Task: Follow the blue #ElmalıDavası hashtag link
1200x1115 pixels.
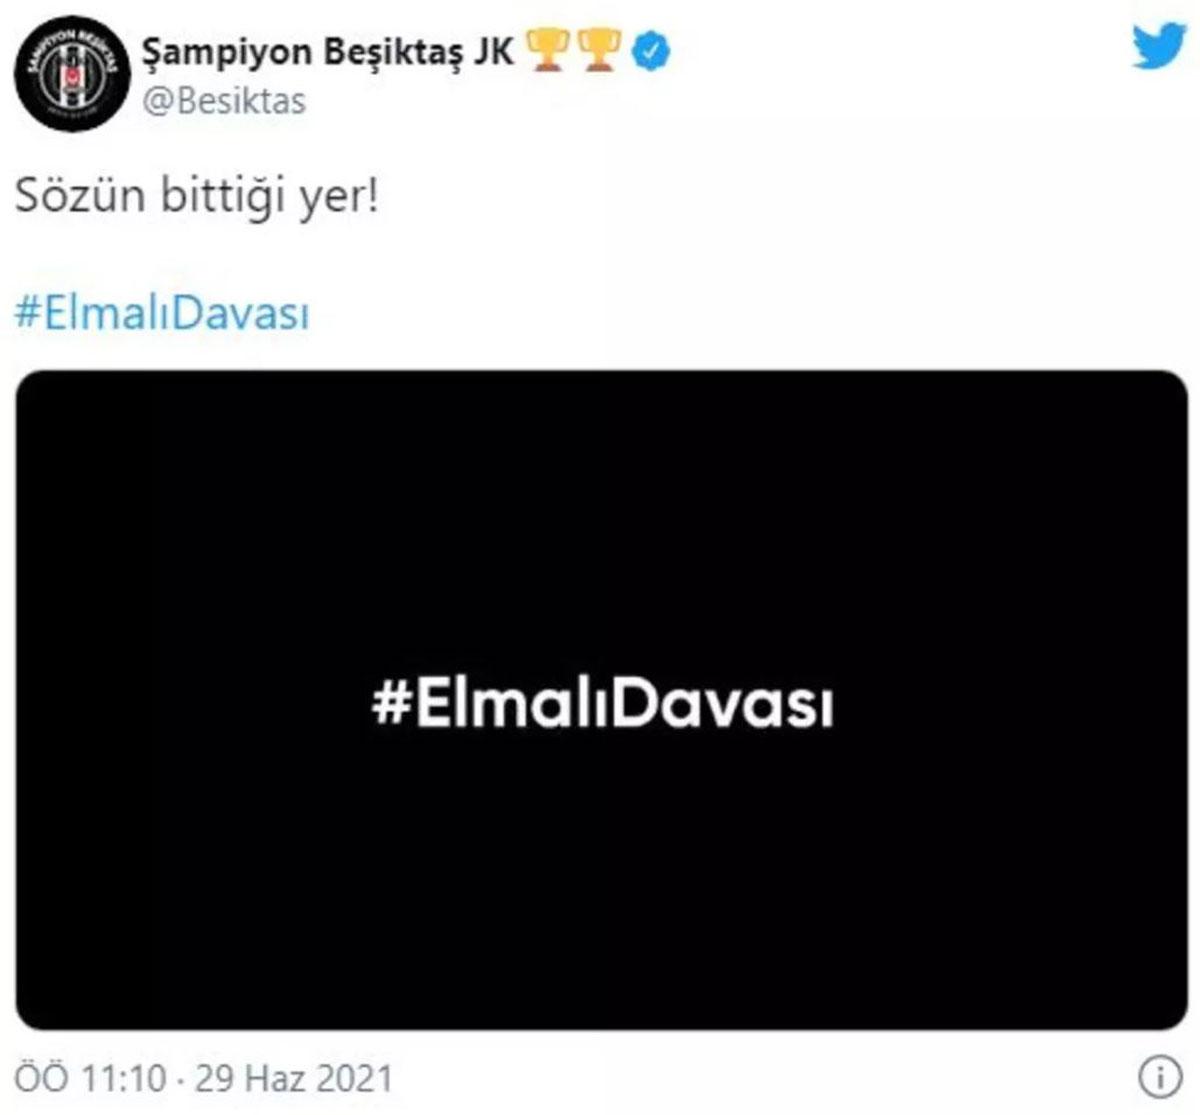Action: [x=162, y=314]
